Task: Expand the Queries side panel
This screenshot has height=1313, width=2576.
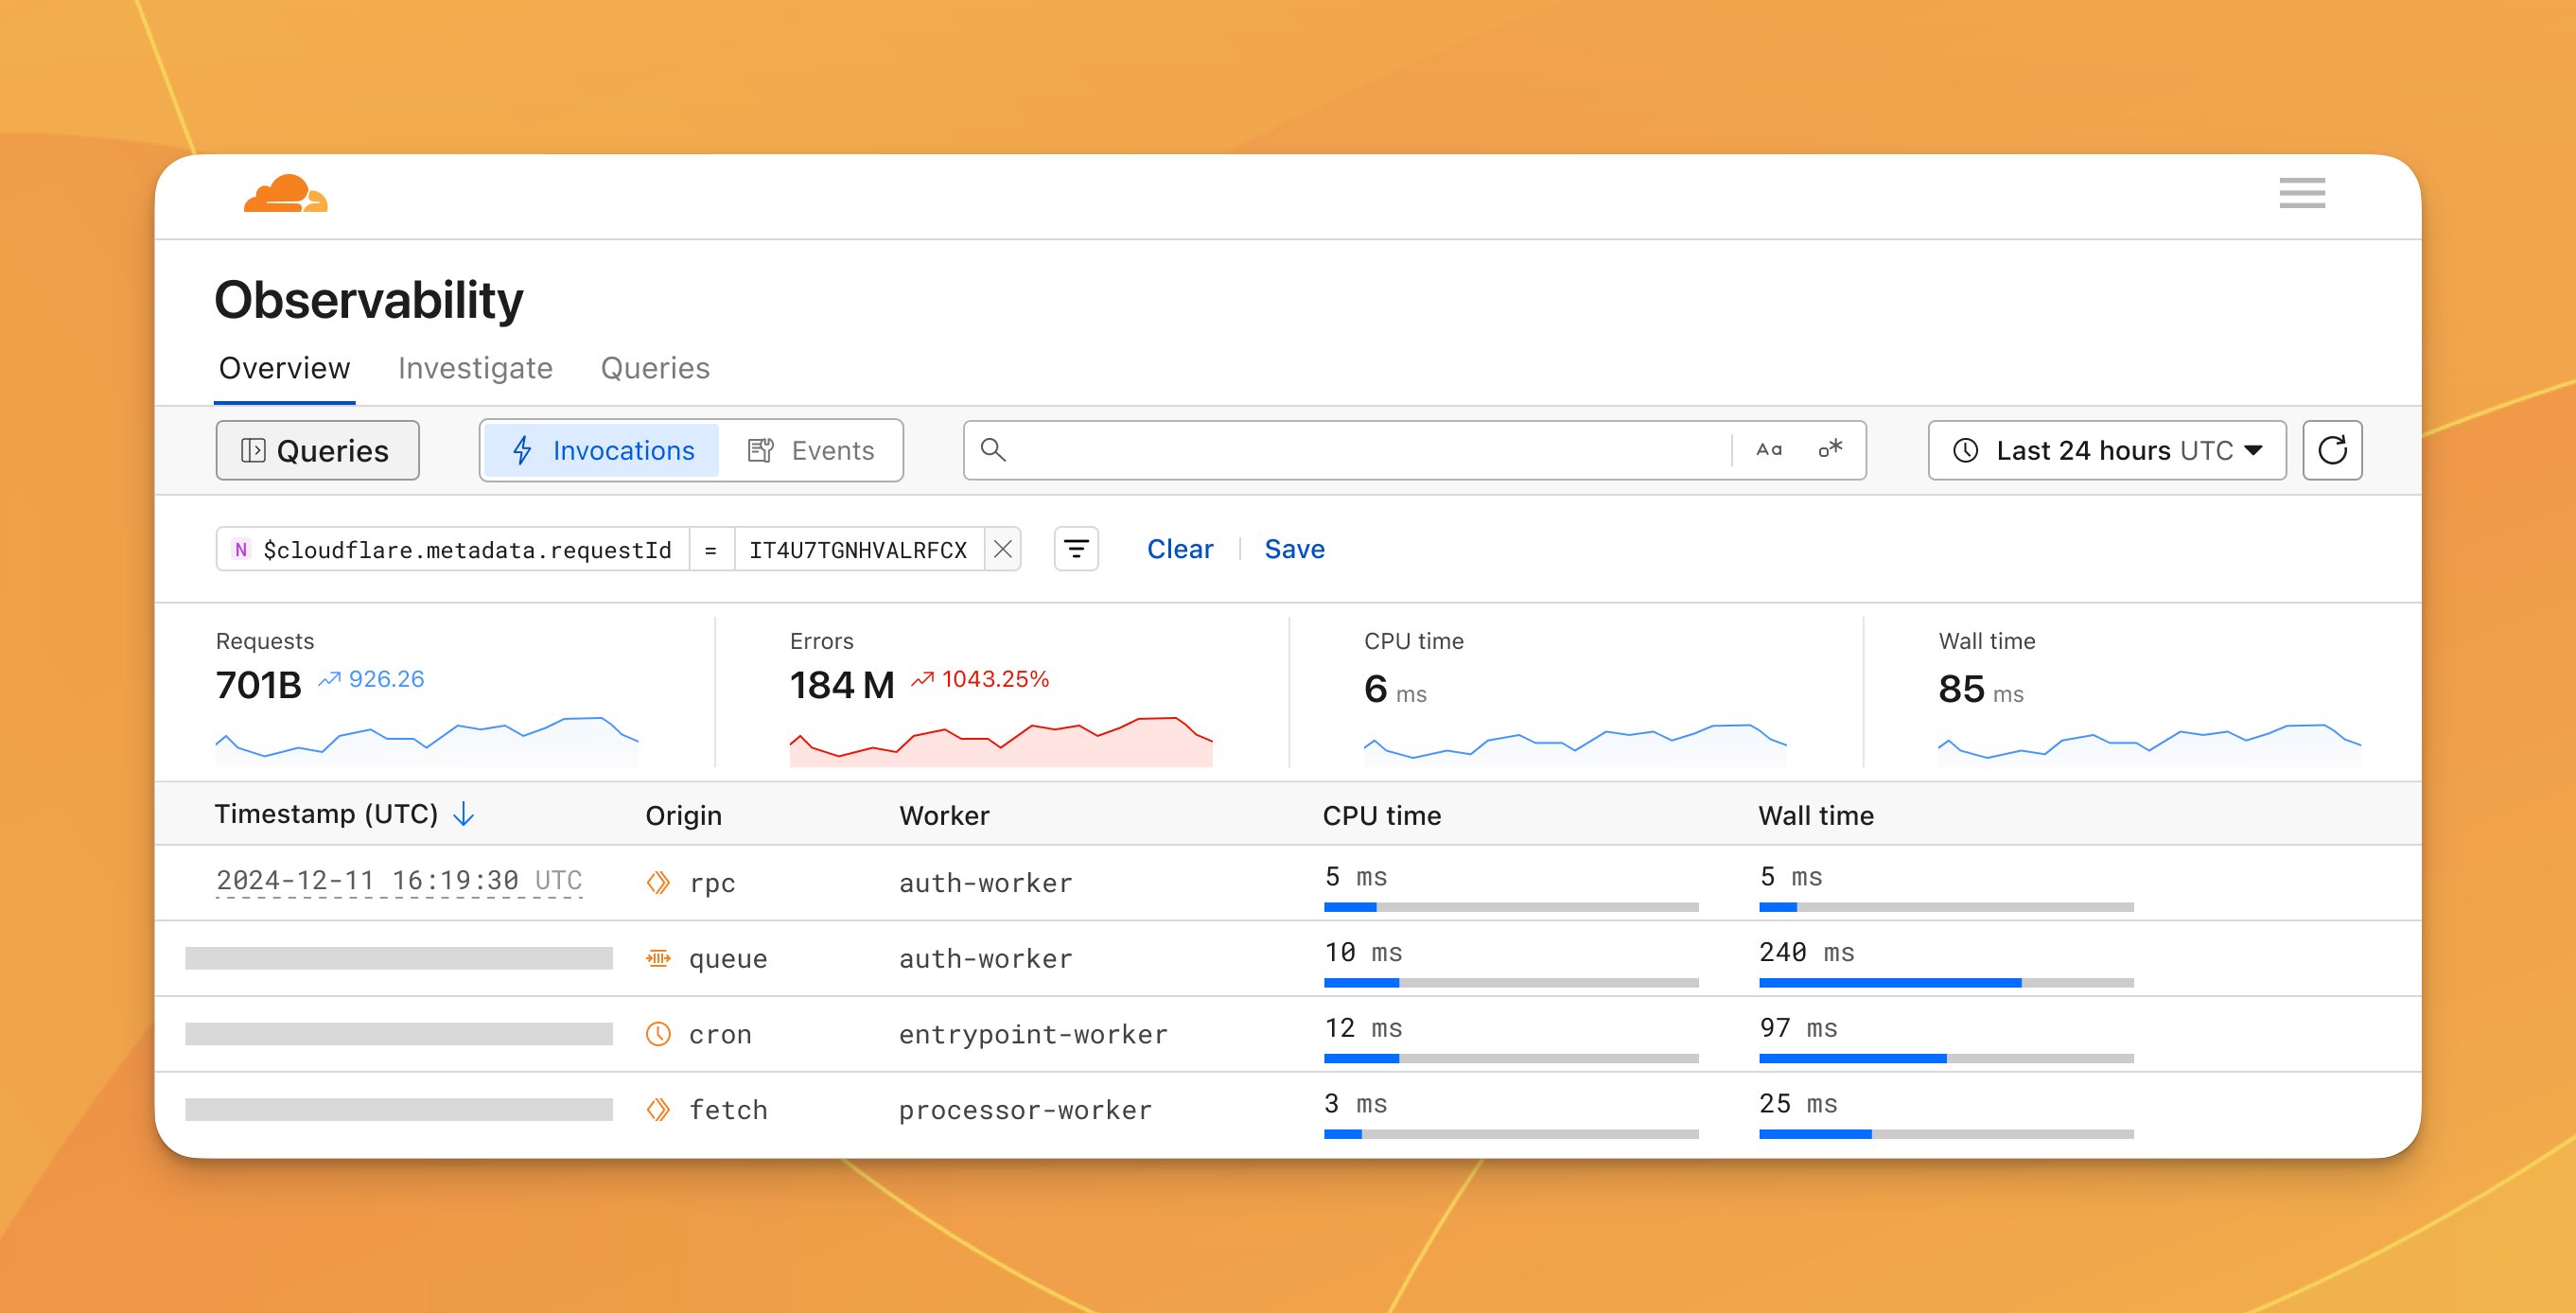Action: 317,450
